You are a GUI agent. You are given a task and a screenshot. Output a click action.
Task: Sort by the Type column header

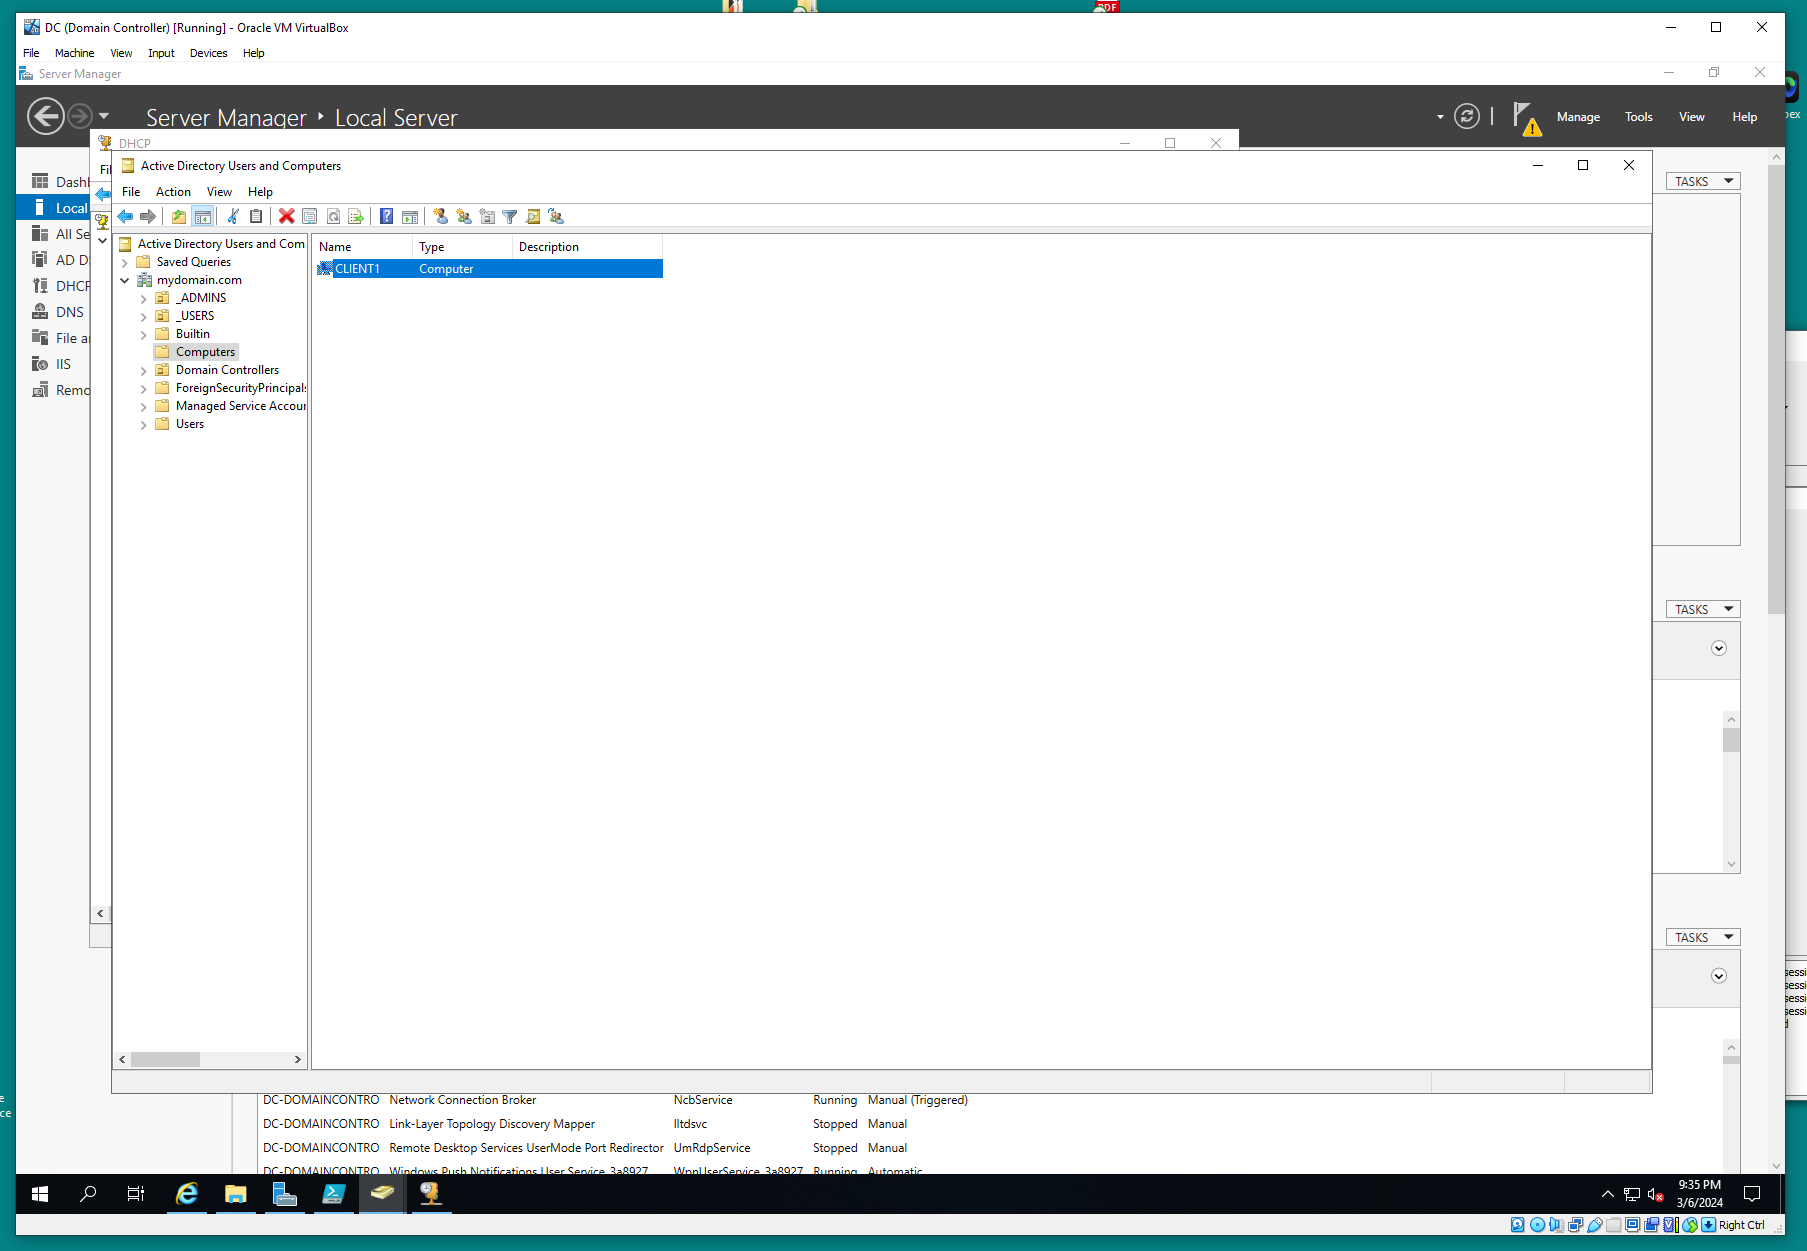click(462, 247)
